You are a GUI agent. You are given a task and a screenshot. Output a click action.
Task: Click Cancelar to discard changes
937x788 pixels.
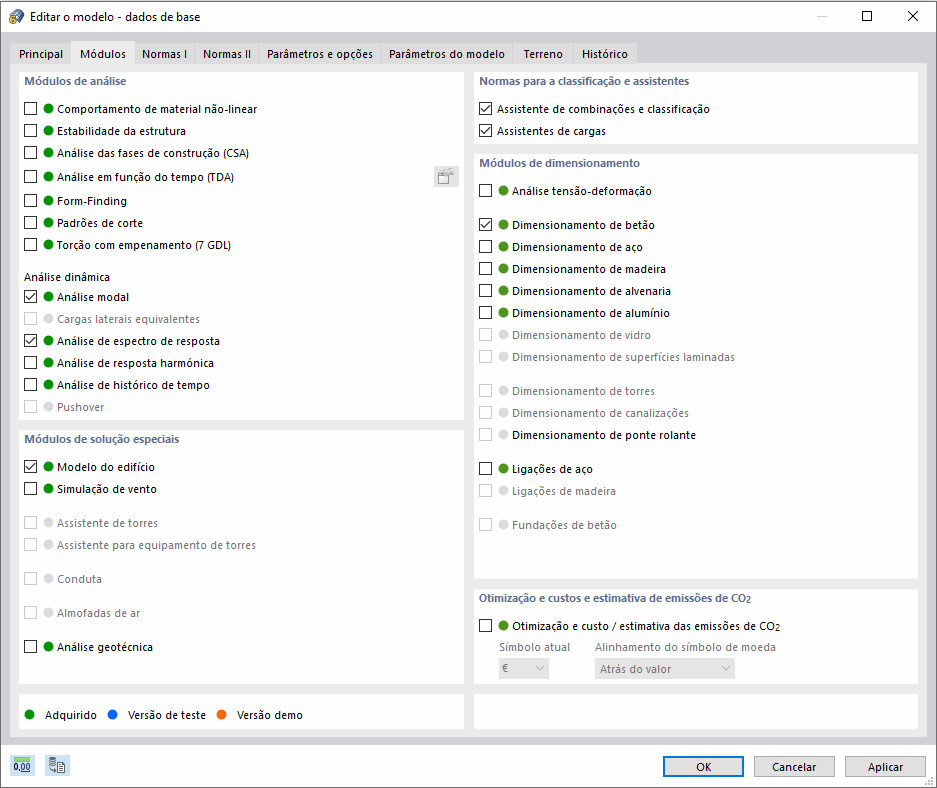tap(794, 766)
